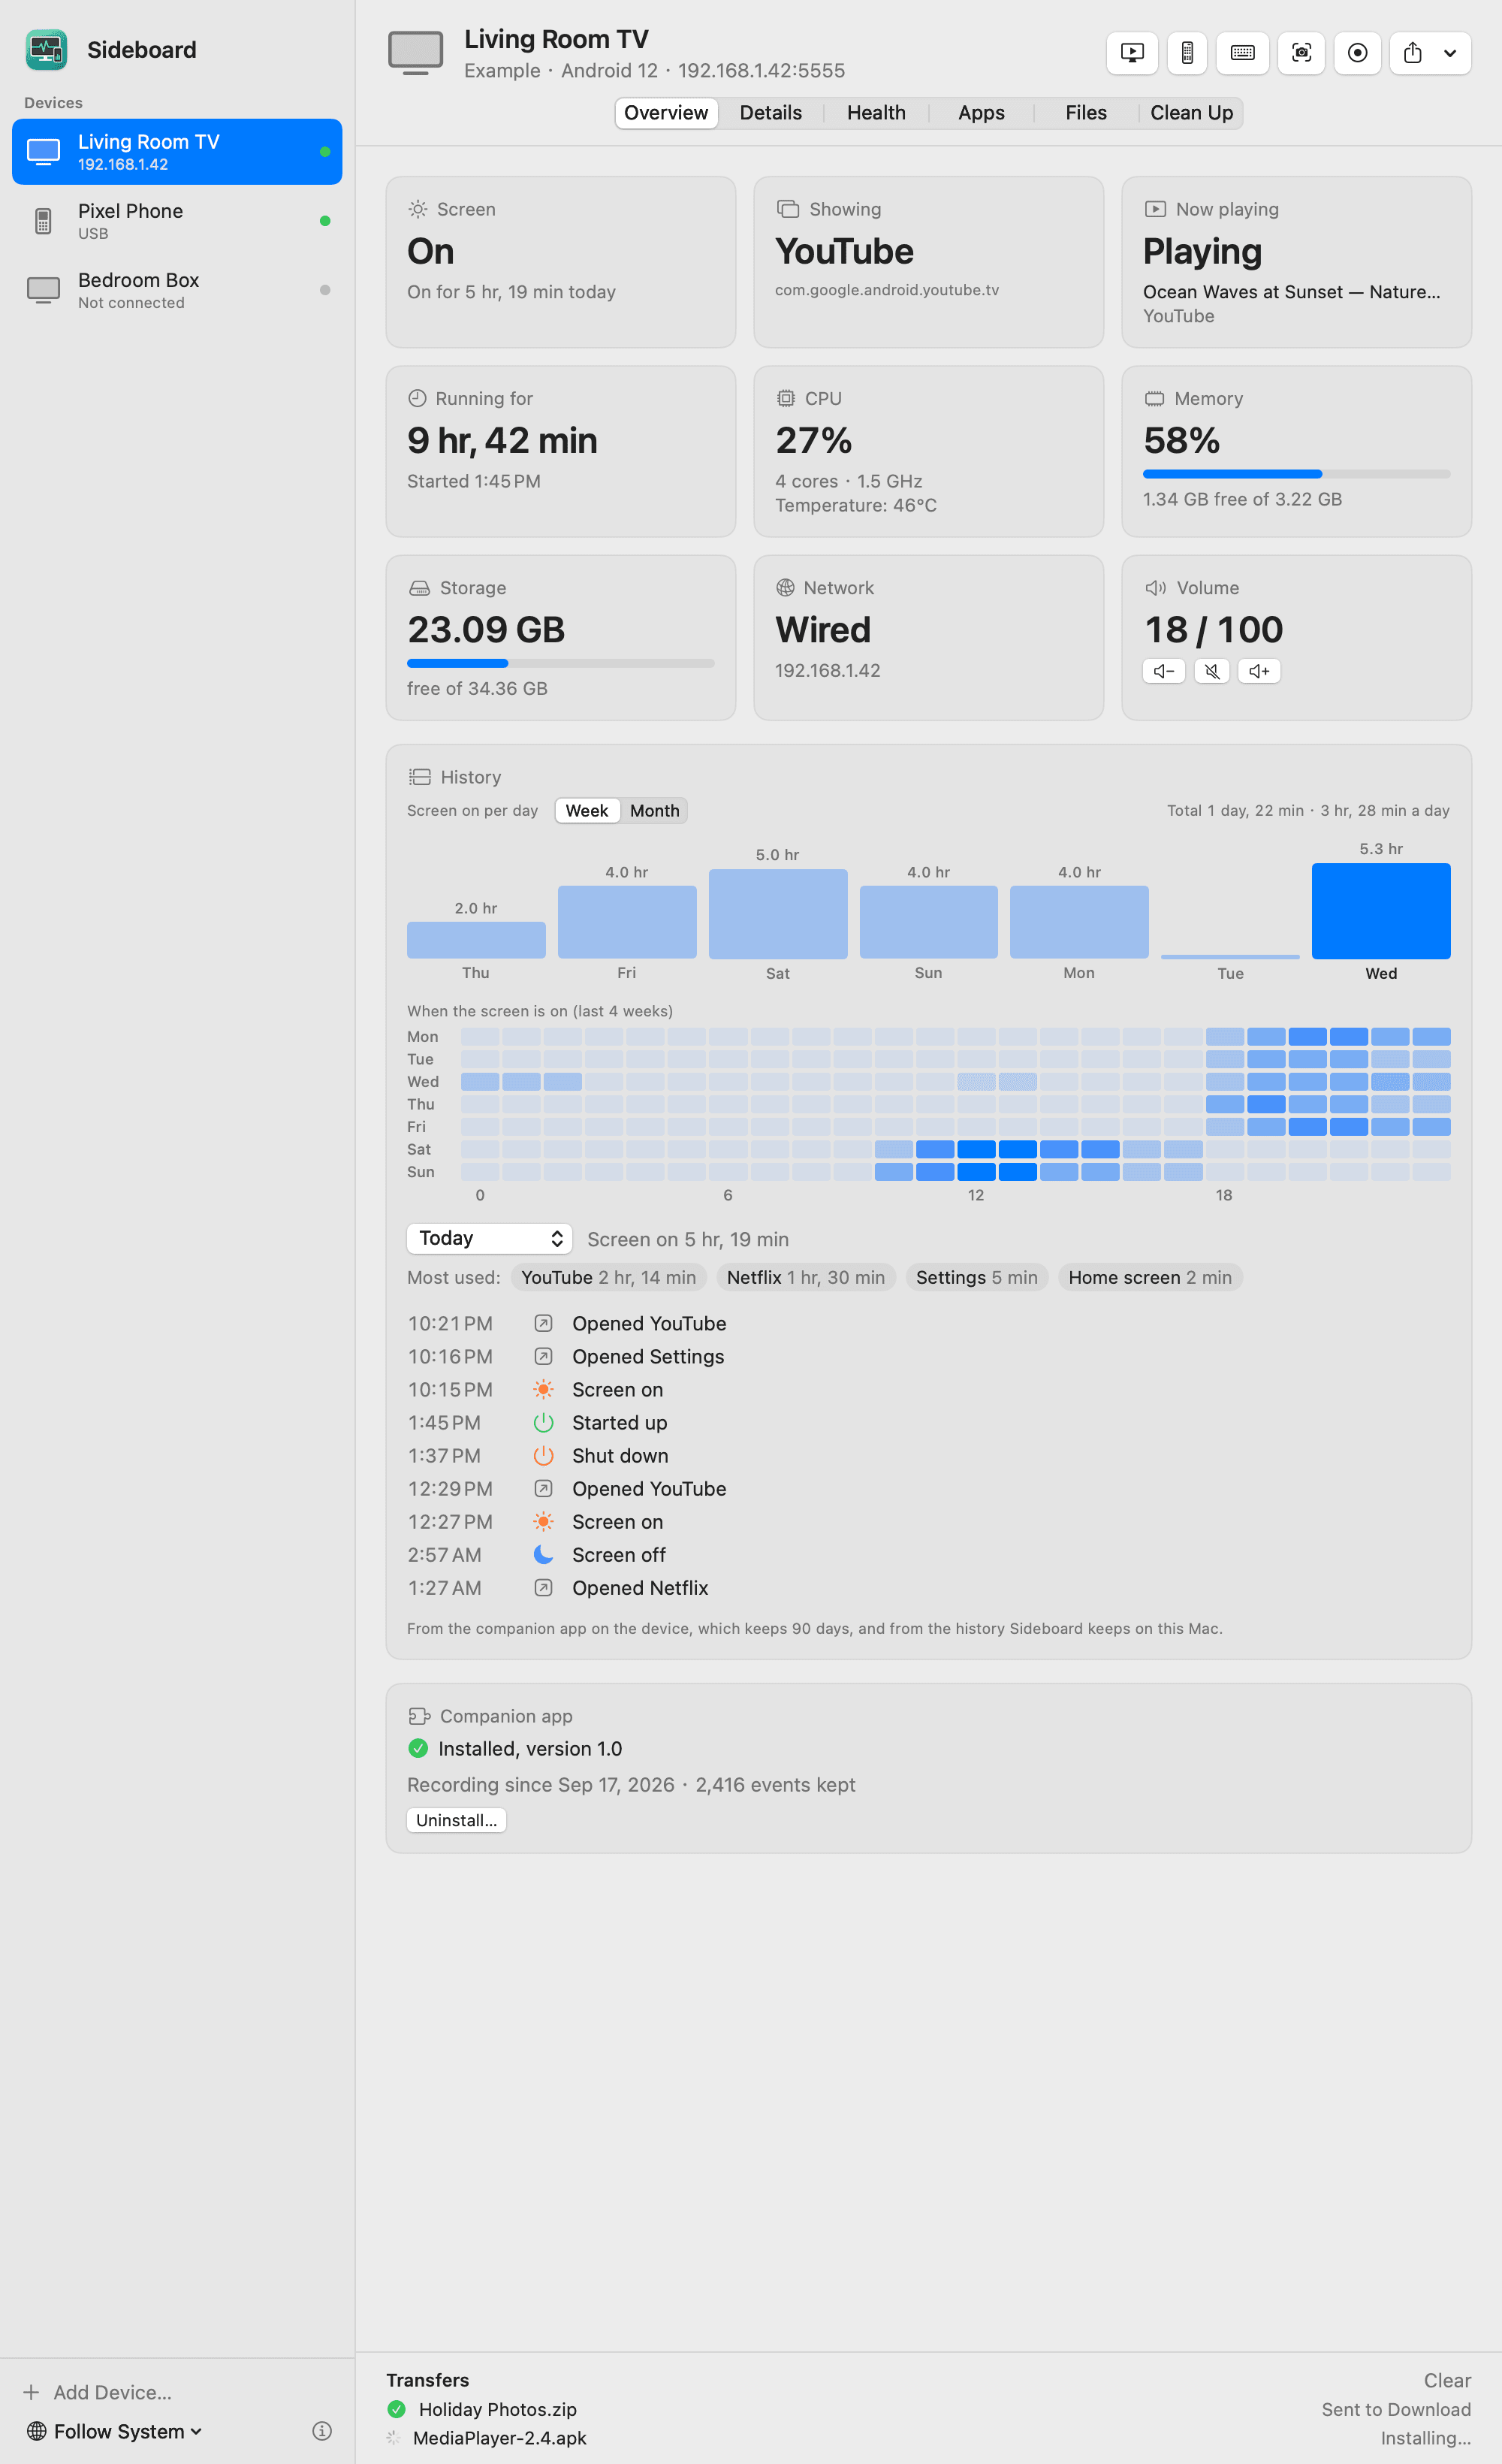Click the Sat 5.0 hr bar
This screenshot has width=1502, height=2464.
coord(778,914)
